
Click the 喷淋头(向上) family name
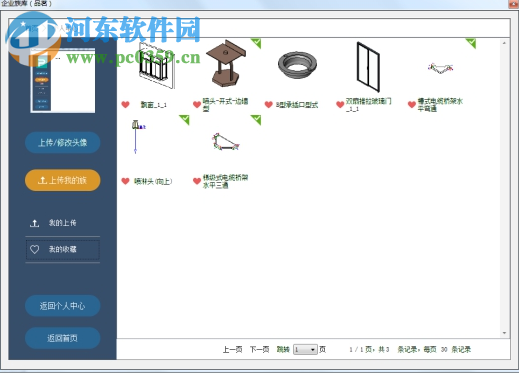[x=153, y=181]
